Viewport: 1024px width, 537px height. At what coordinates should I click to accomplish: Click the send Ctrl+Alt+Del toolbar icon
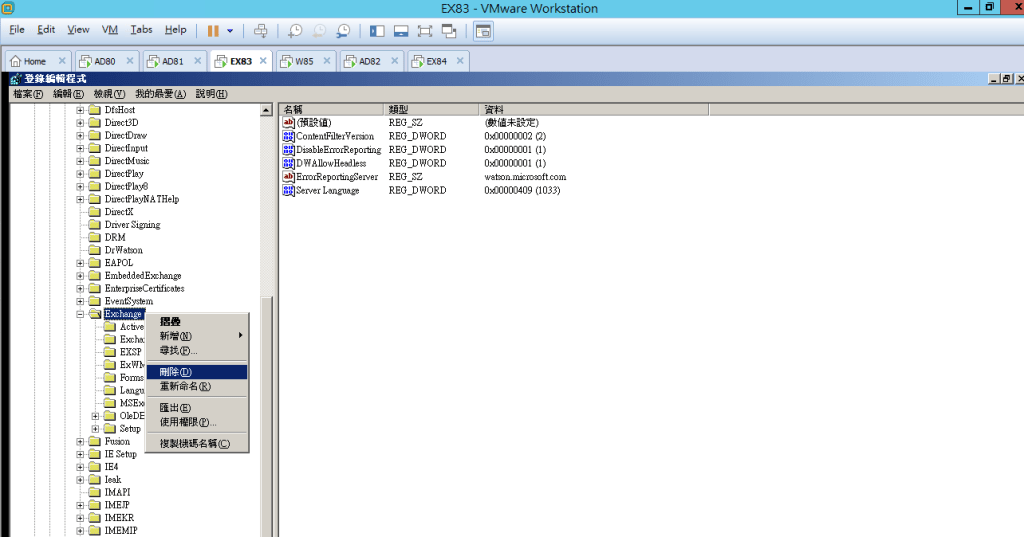[x=261, y=31]
